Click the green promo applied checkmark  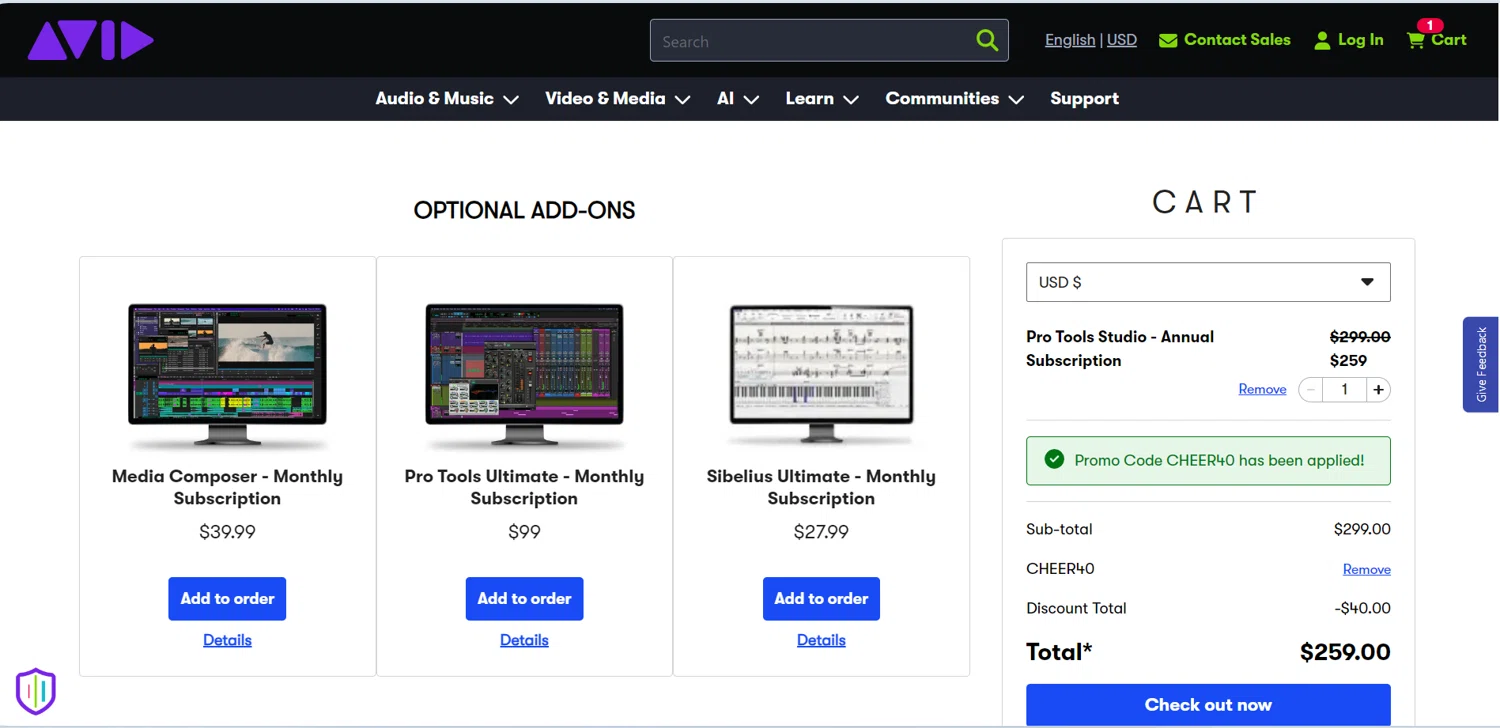pyautogui.click(x=1053, y=460)
